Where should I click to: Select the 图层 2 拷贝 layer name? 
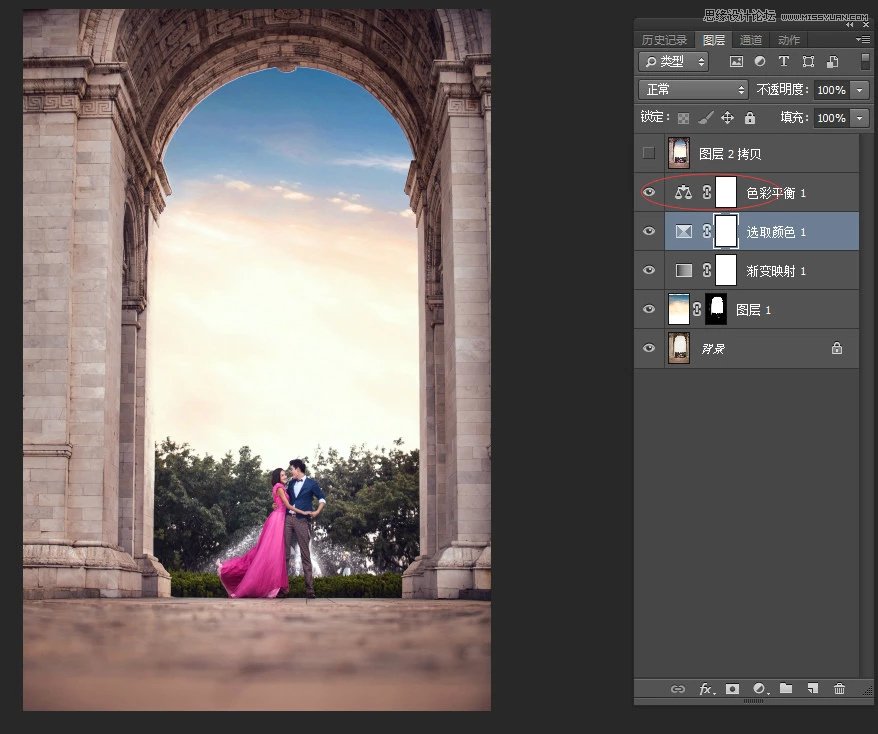[730, 154]
